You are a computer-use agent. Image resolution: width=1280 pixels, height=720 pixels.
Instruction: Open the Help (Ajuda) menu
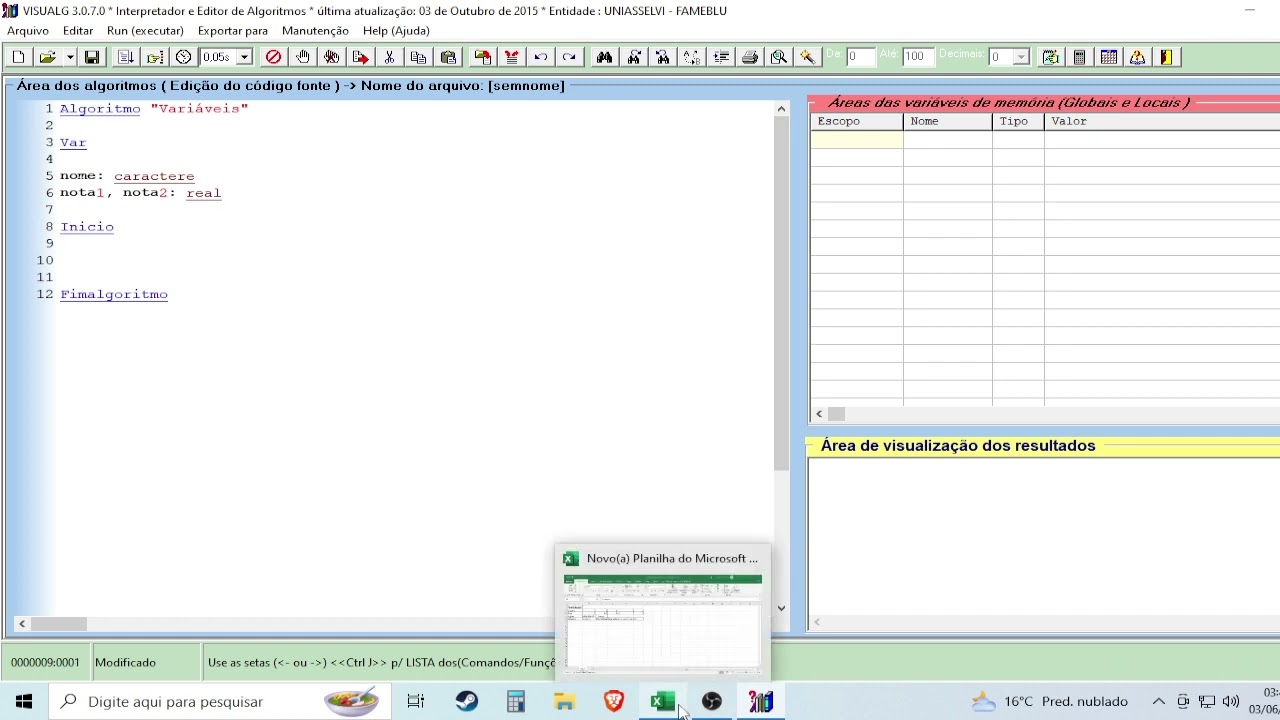396,31
